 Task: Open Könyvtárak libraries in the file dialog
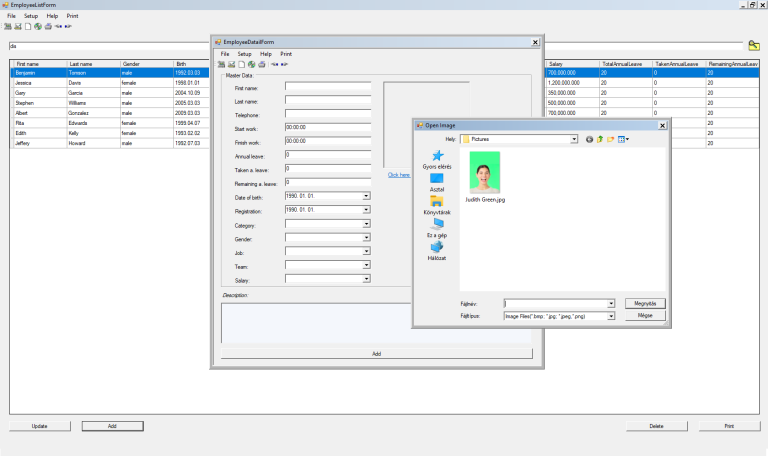tap(437, 205)
